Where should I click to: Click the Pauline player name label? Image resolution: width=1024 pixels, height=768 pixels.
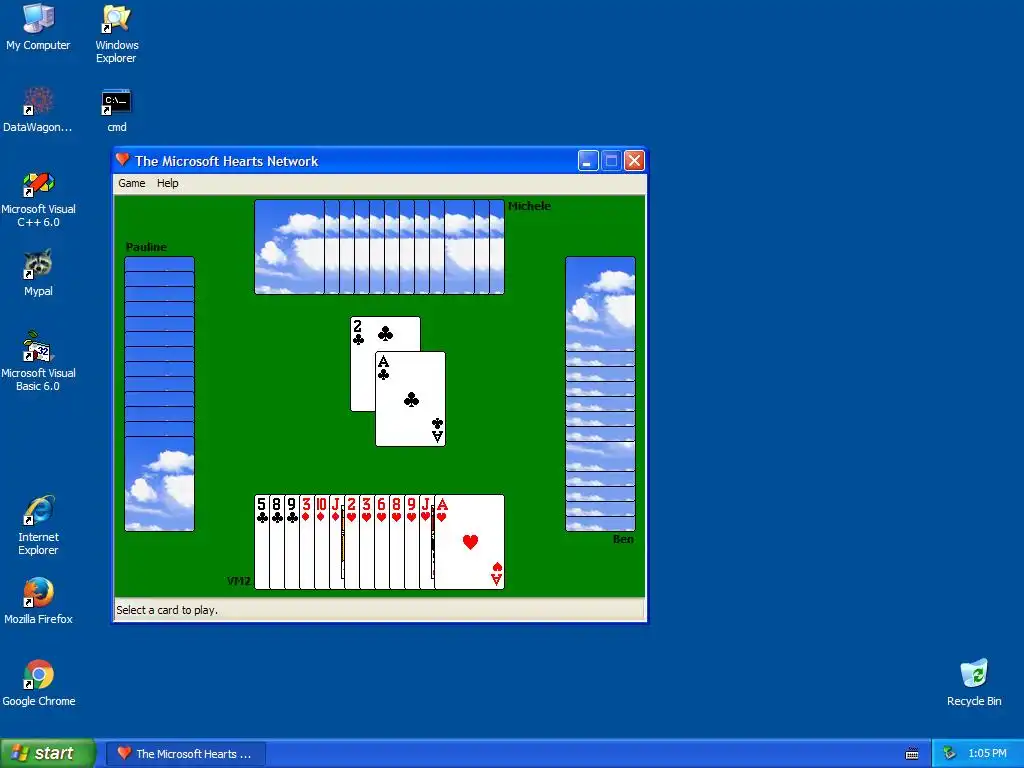coord(146,247)
